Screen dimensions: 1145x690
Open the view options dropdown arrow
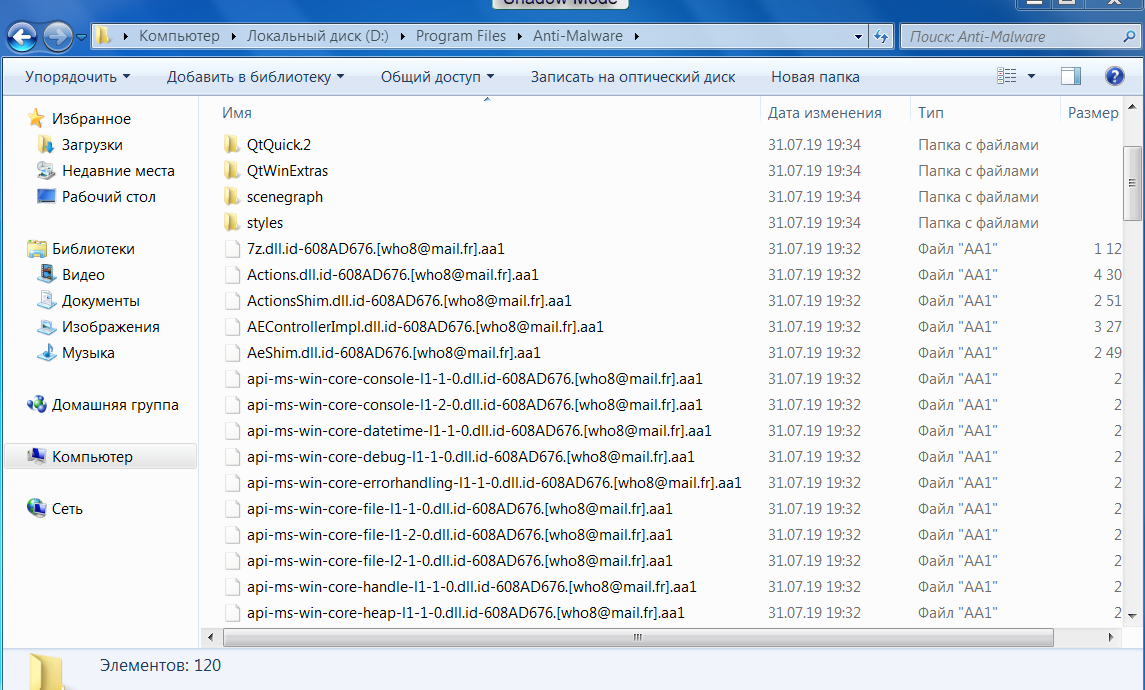(x=1031, y=76)
